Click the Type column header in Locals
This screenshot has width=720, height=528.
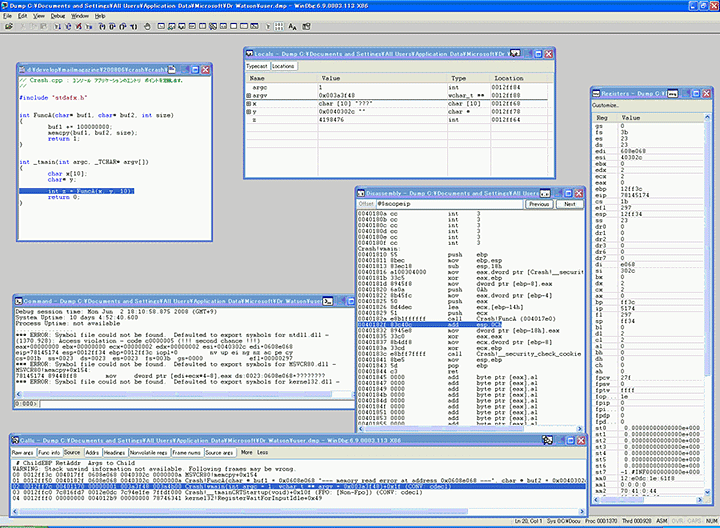pyautogui.click(x=468, y=79)
